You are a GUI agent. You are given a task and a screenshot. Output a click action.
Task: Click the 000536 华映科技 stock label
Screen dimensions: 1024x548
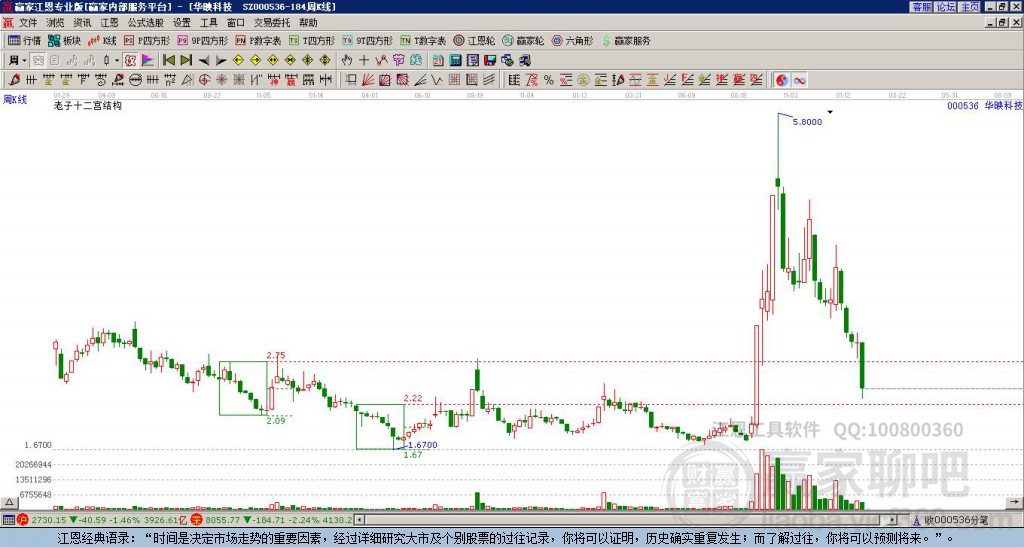tap(984, 105)
